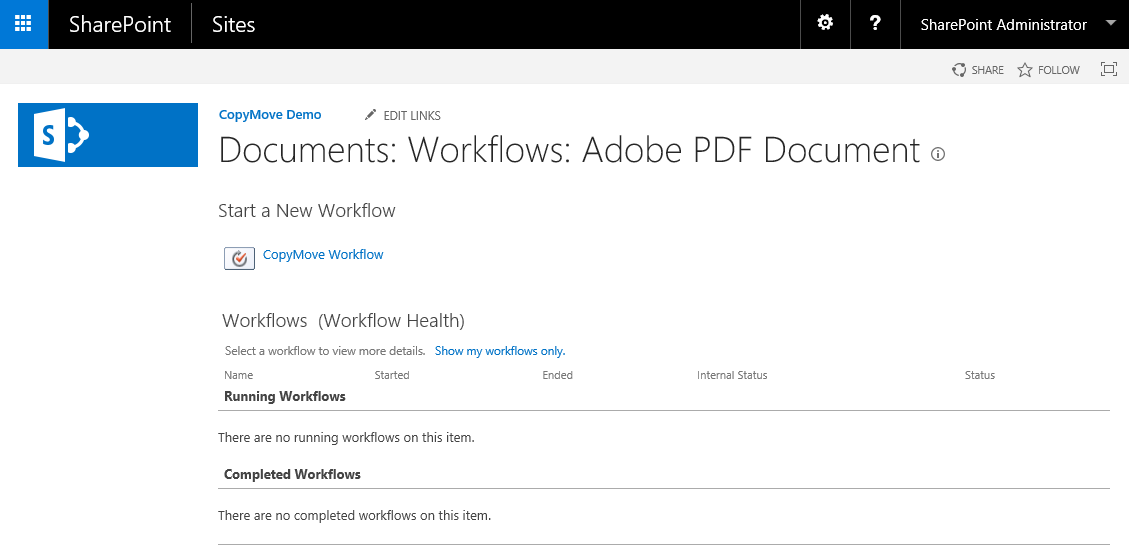Click the SharePoint site logo image

click(x=108, y=135)
